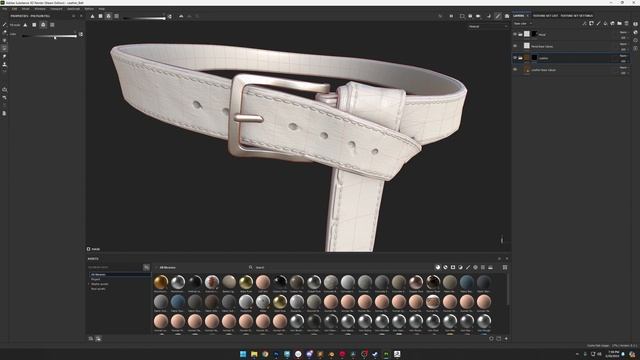The width and height of the screenshot is (640, 360).
Task: Pick the gold material sphere thumbnail
Action: (161, 282)
